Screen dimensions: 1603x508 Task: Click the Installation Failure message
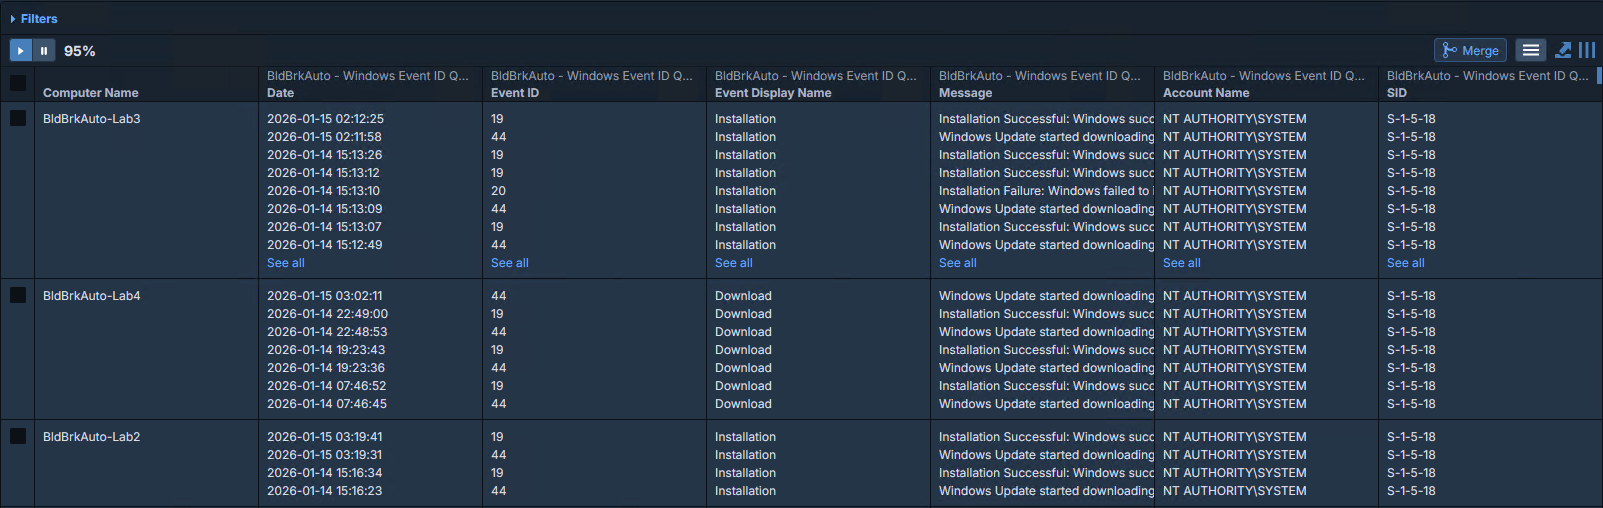coord(1046,191)
